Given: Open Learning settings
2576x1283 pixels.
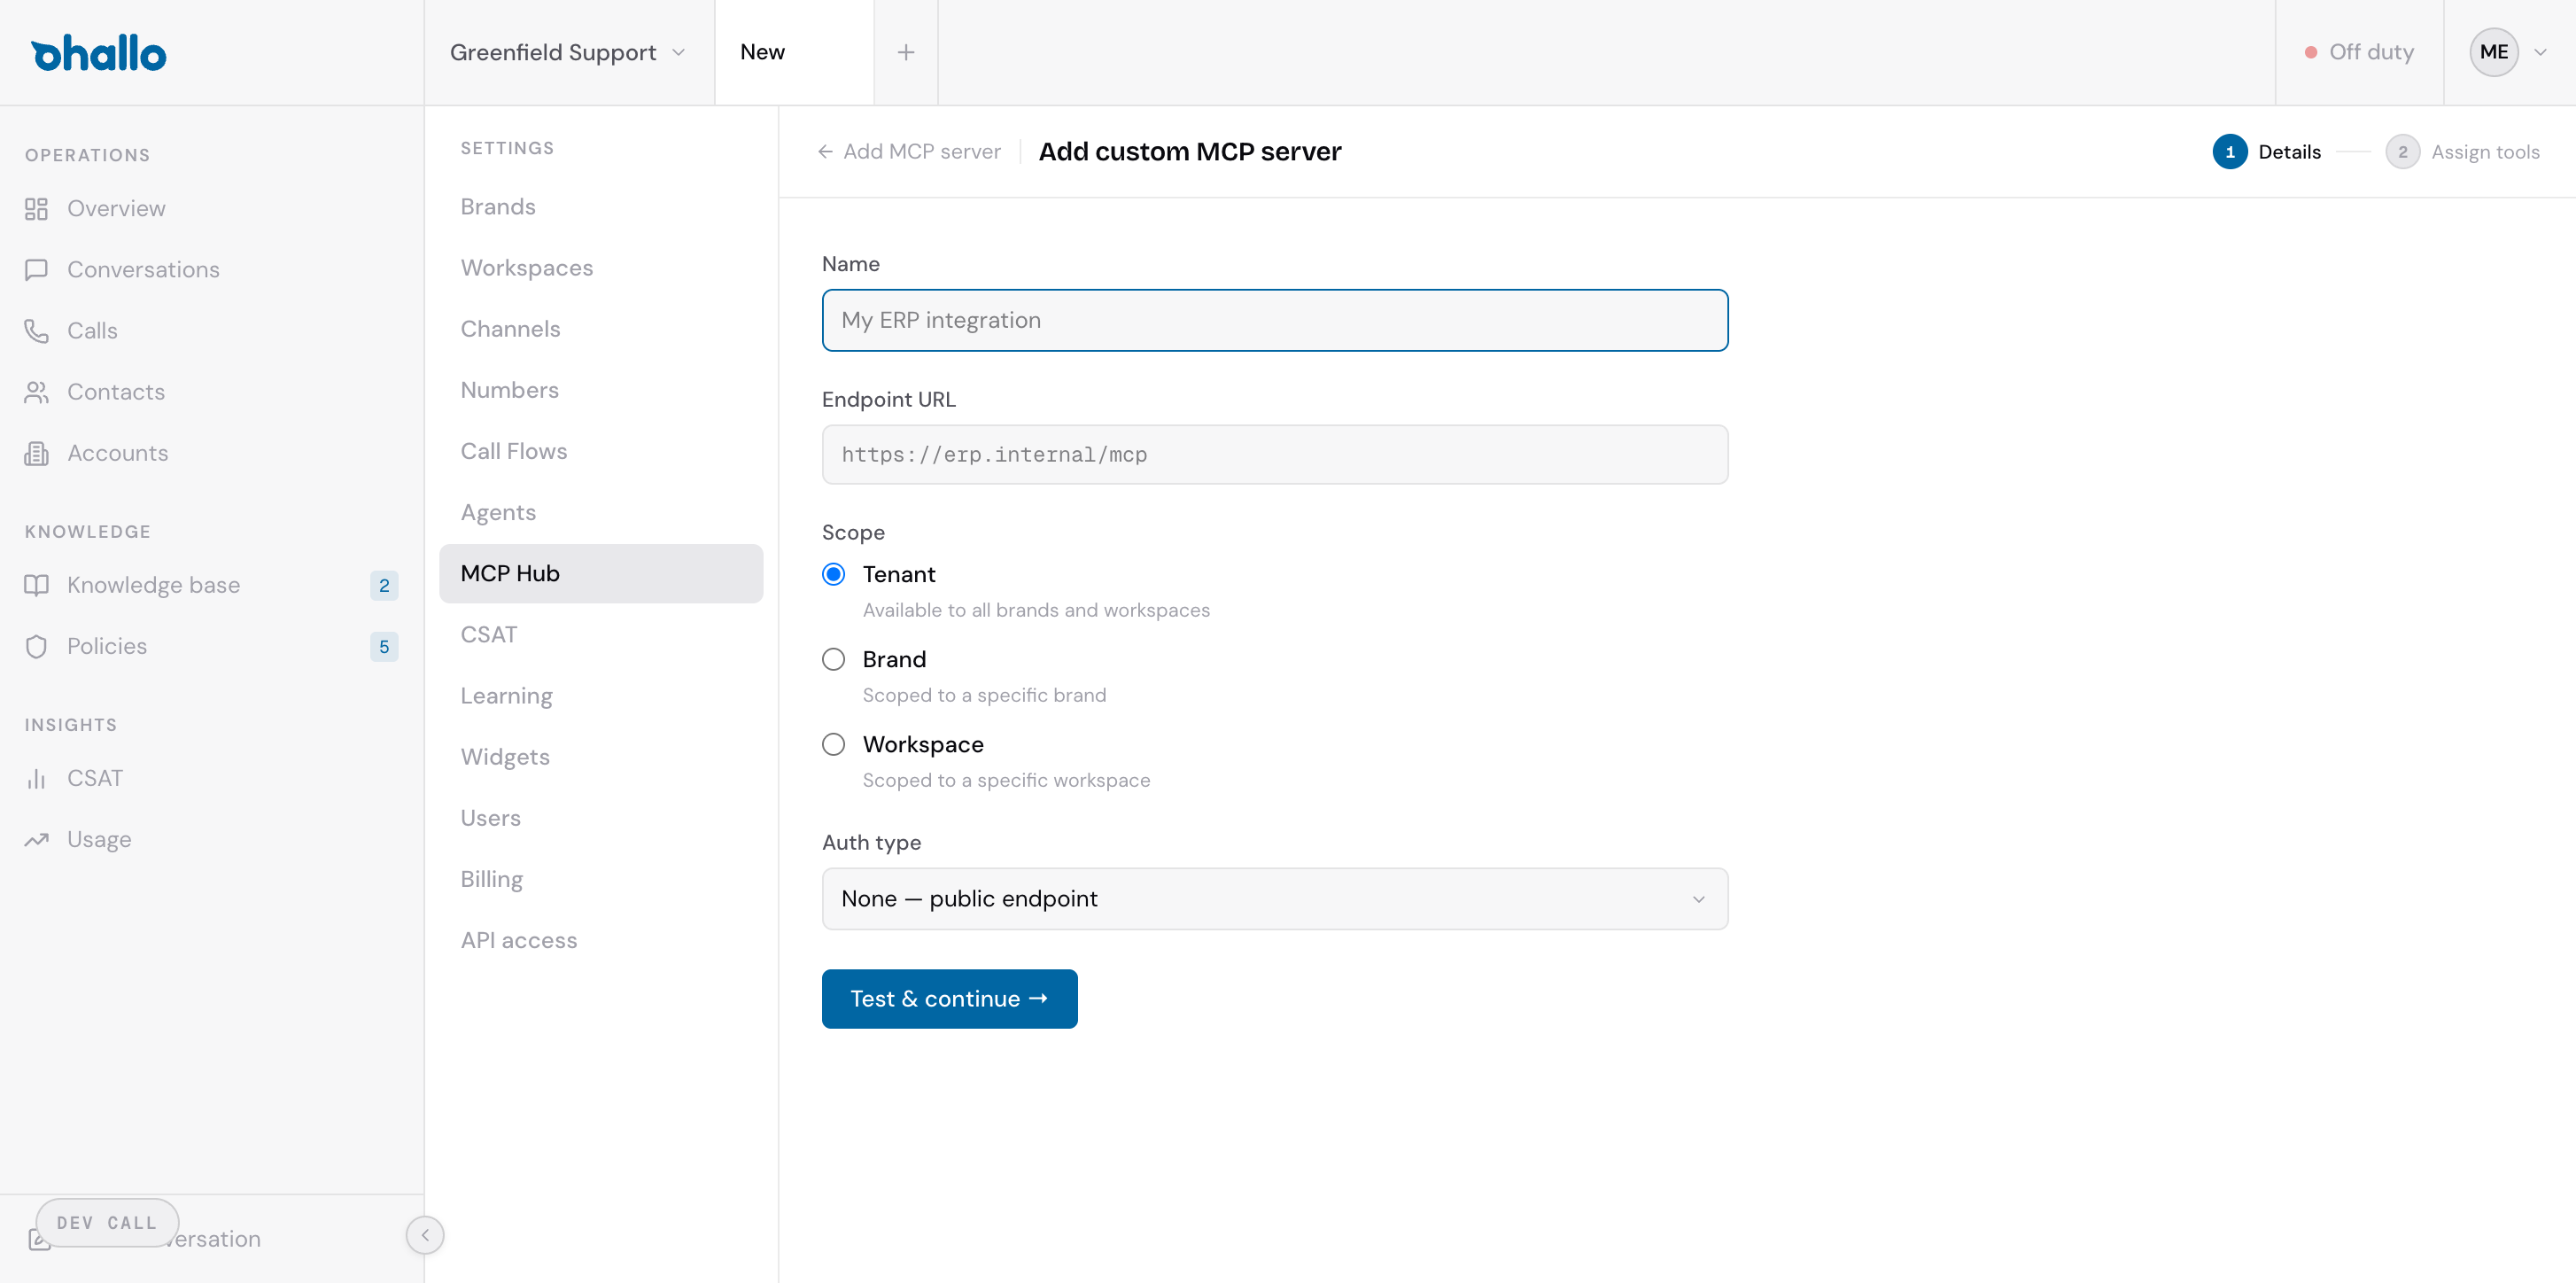Looking at the screenshot, I should (x=601, y=695).
